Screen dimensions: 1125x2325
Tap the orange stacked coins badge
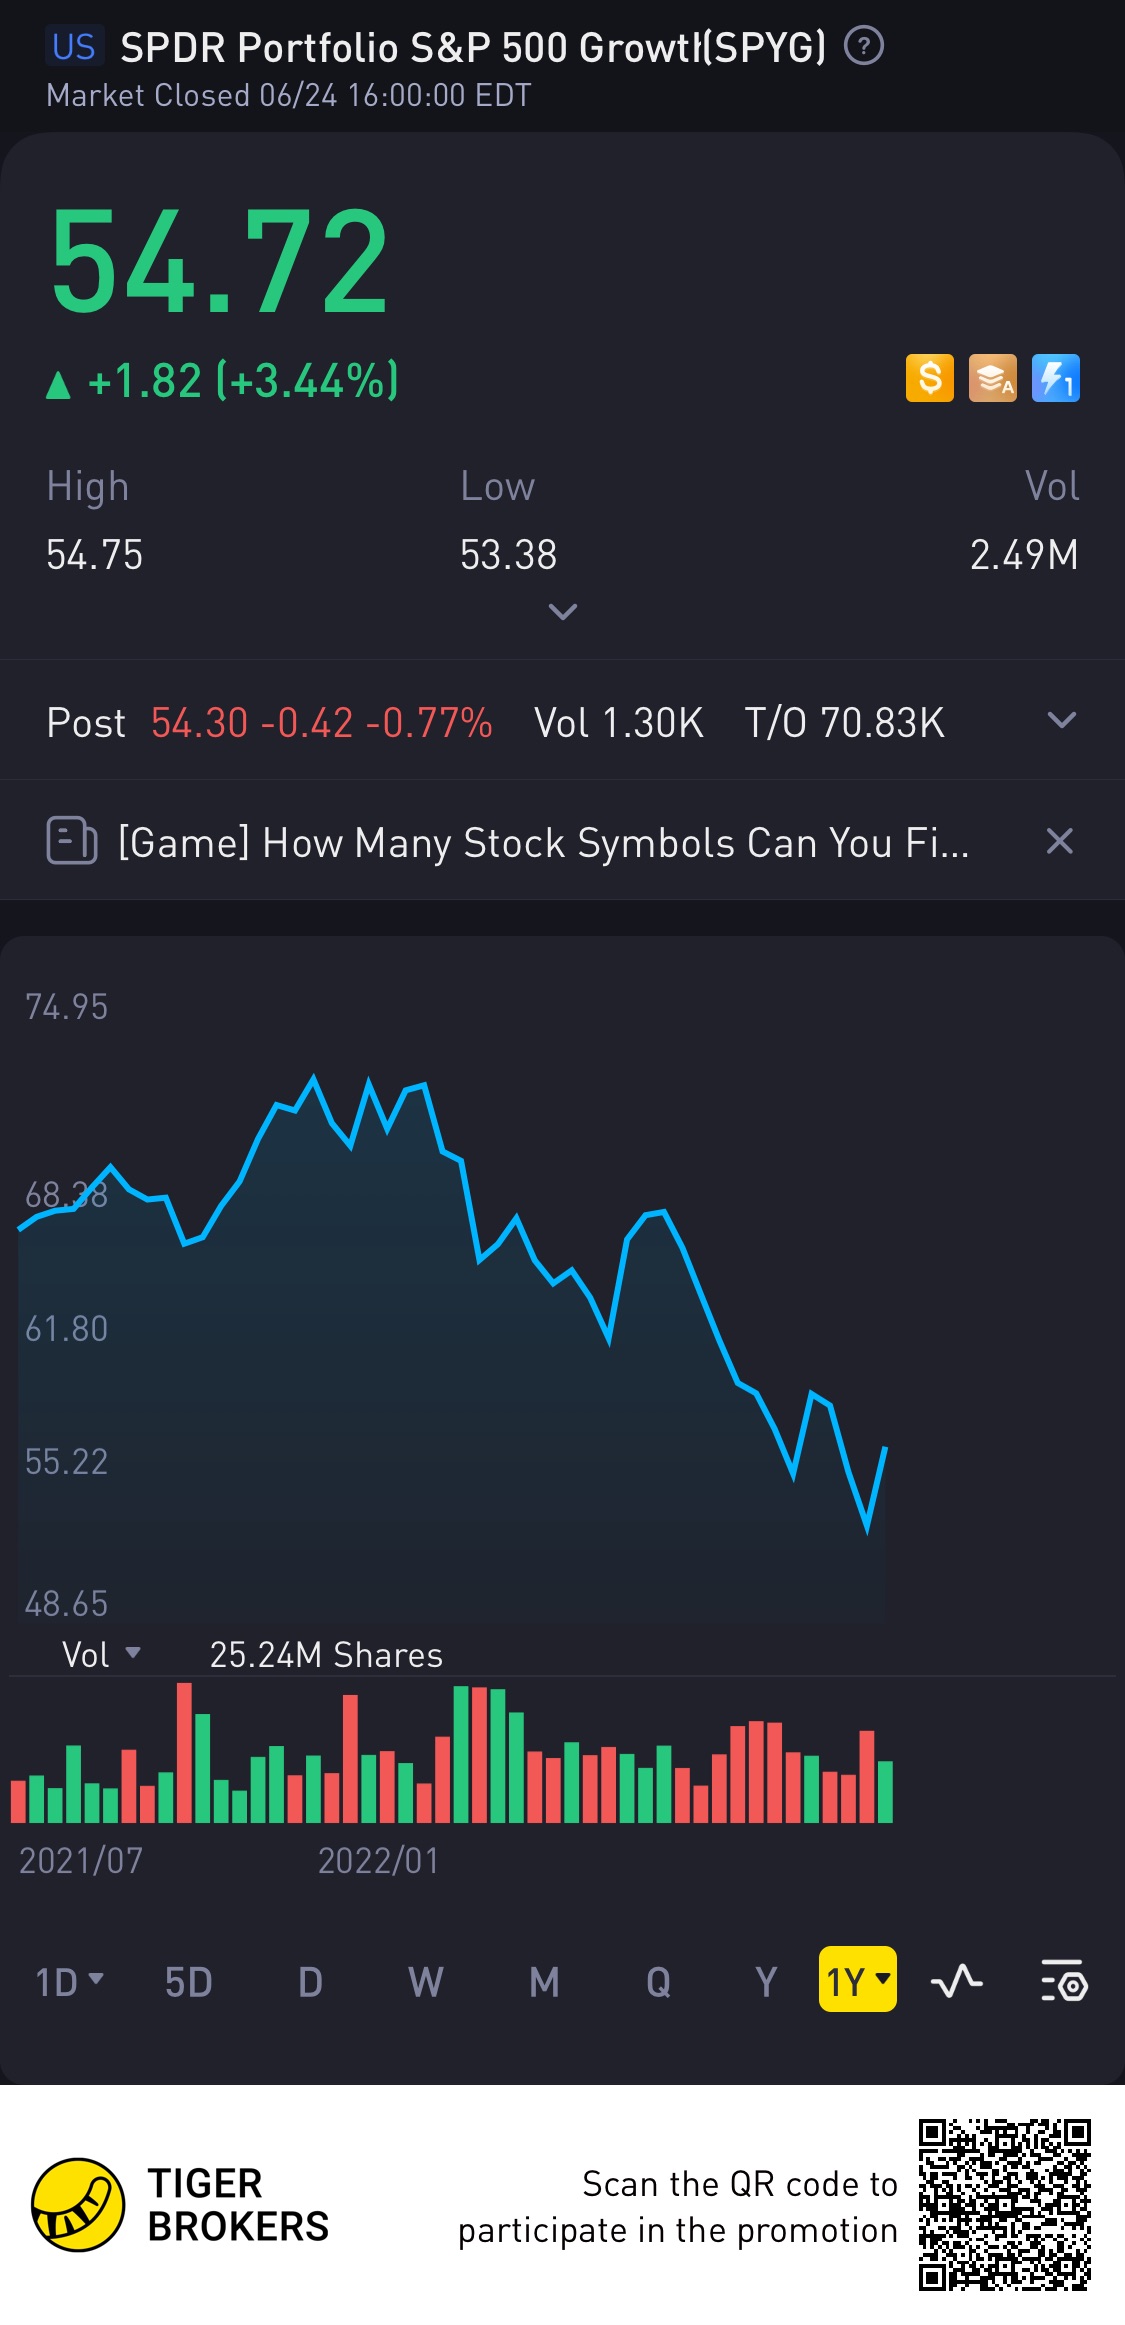pos(993,378)
